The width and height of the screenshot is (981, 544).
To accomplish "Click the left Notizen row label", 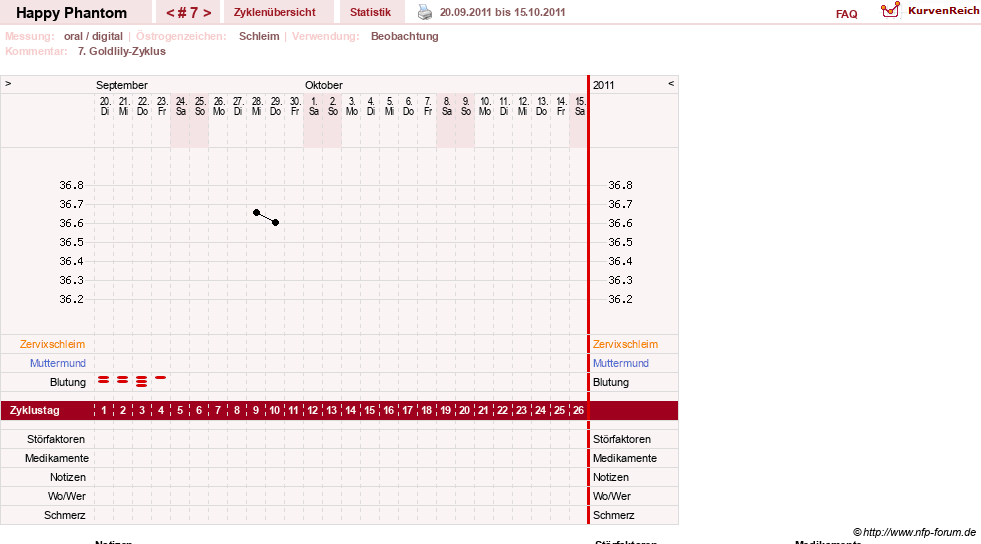I will 68,478.
